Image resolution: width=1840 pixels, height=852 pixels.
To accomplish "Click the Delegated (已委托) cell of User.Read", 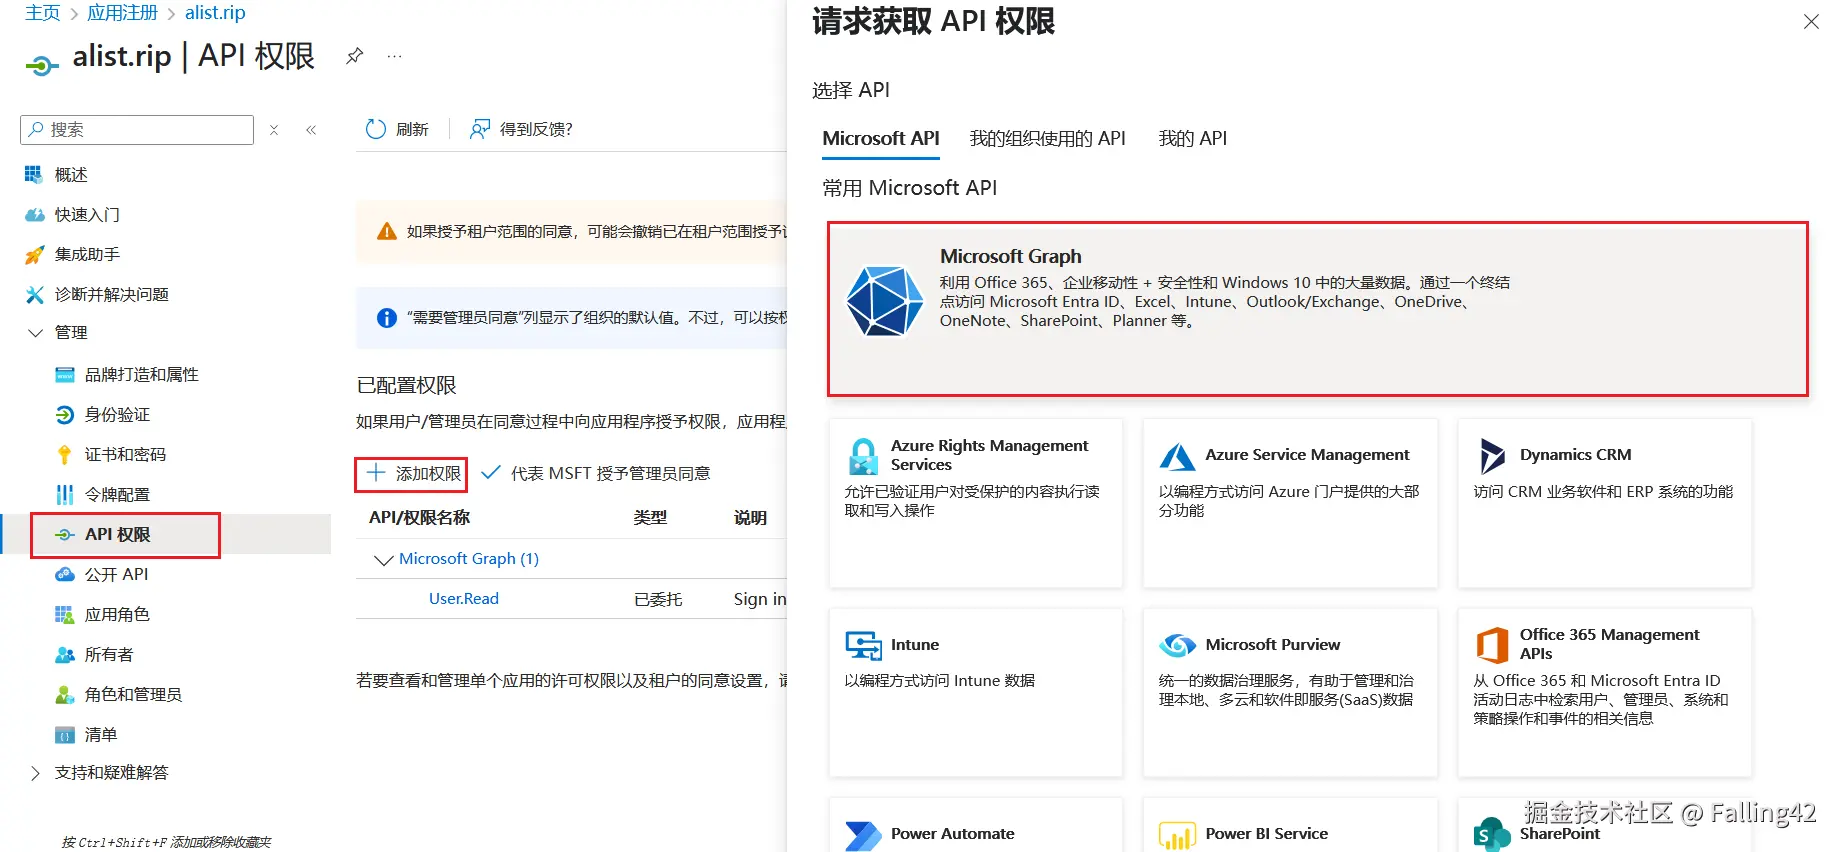I will point(658,599).
